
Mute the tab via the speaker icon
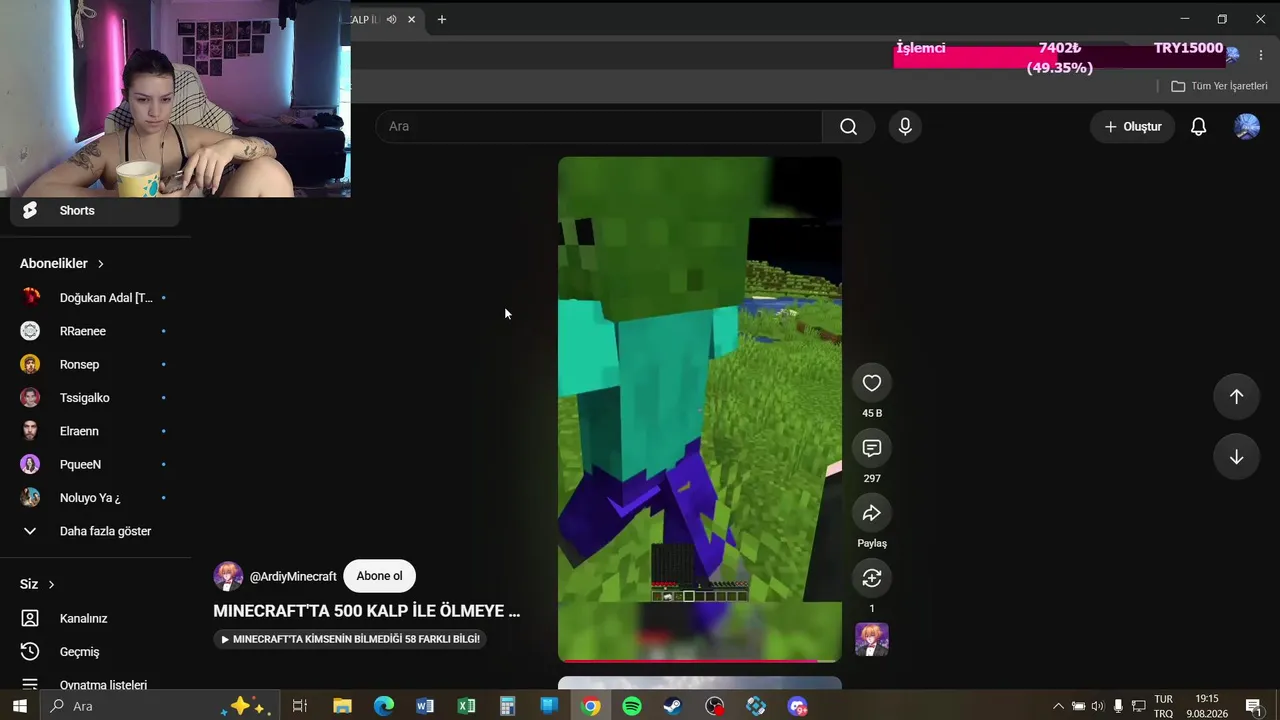click(x=391, y=19)
